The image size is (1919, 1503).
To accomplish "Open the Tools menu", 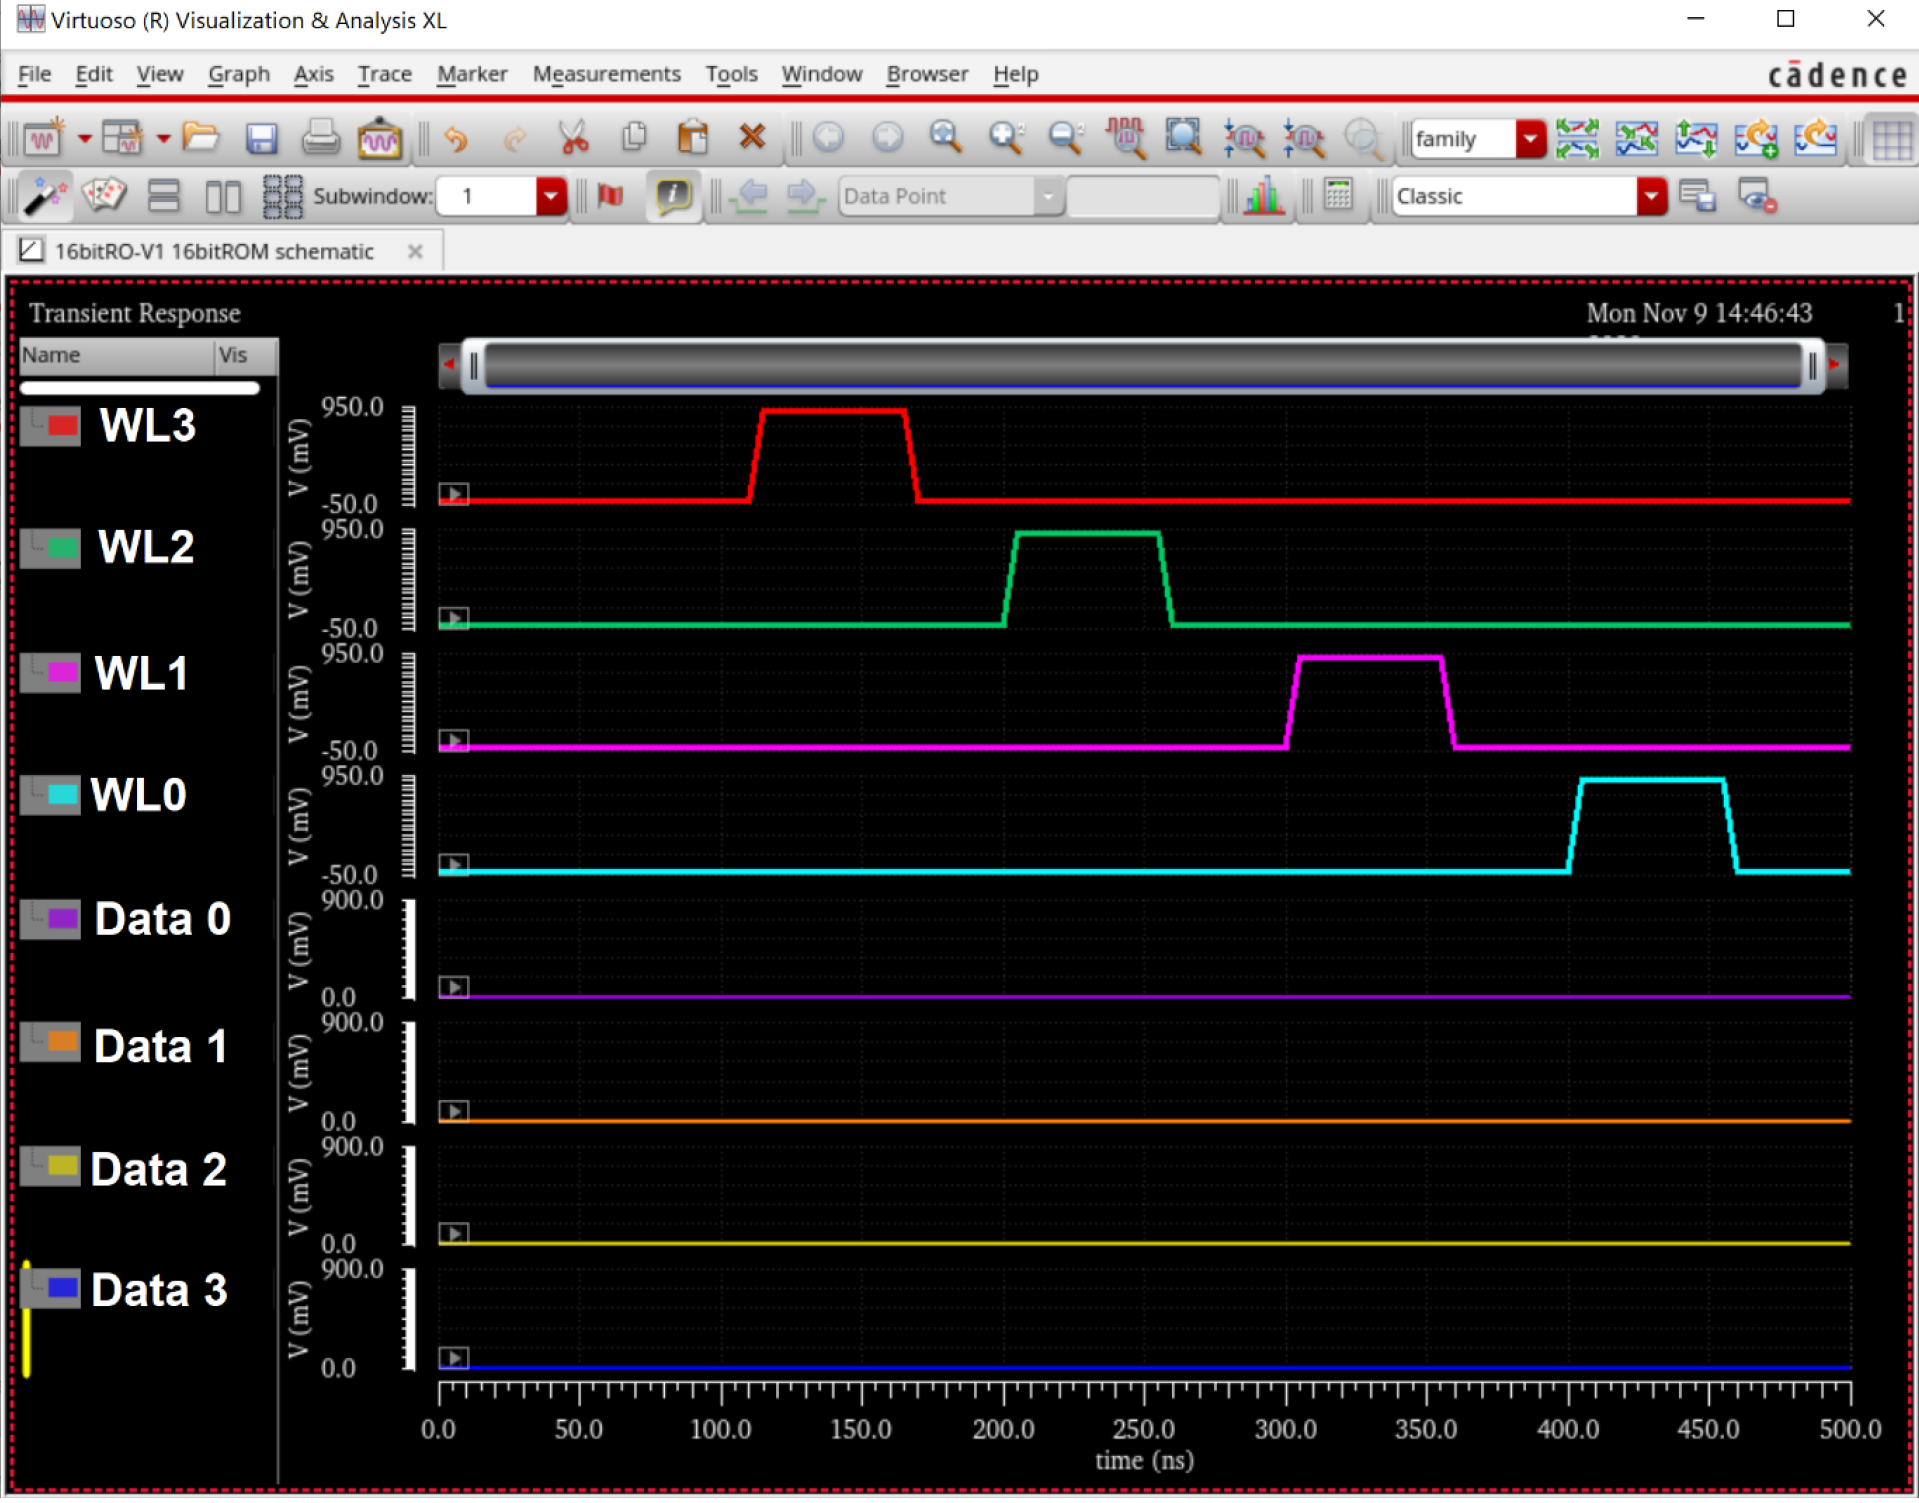I will (731, 74).
